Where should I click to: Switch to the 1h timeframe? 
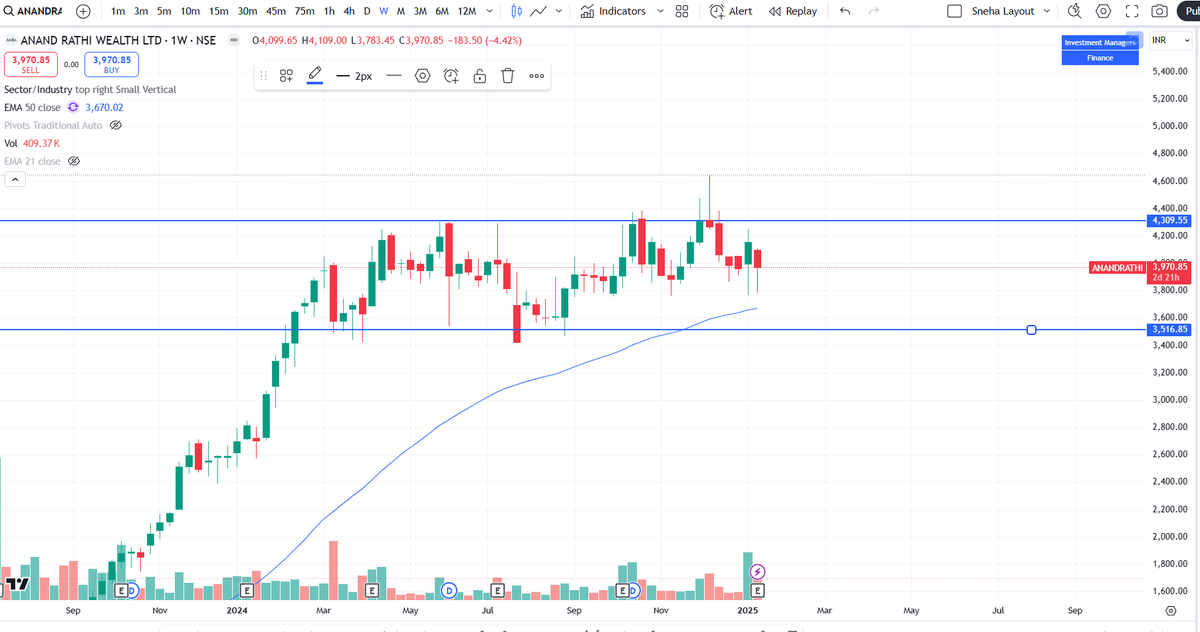tap(329, 11)
